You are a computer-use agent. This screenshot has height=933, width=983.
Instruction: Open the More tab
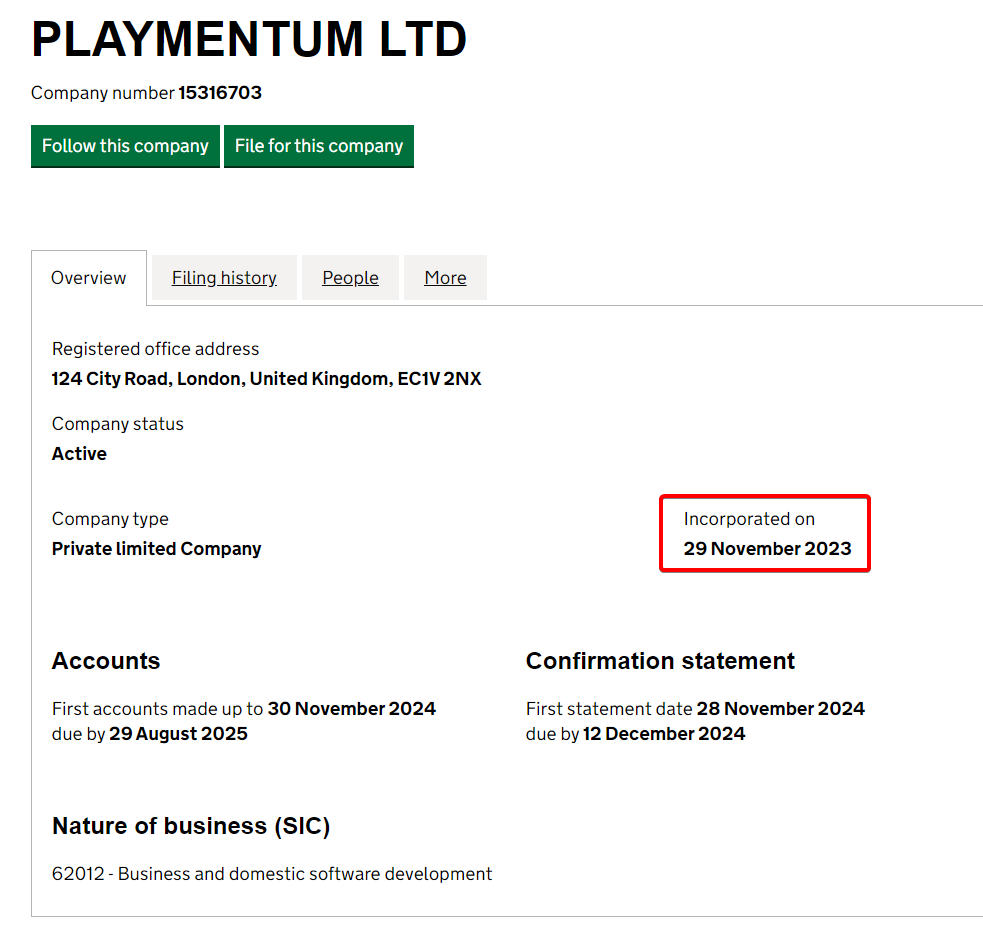[445, 278]
